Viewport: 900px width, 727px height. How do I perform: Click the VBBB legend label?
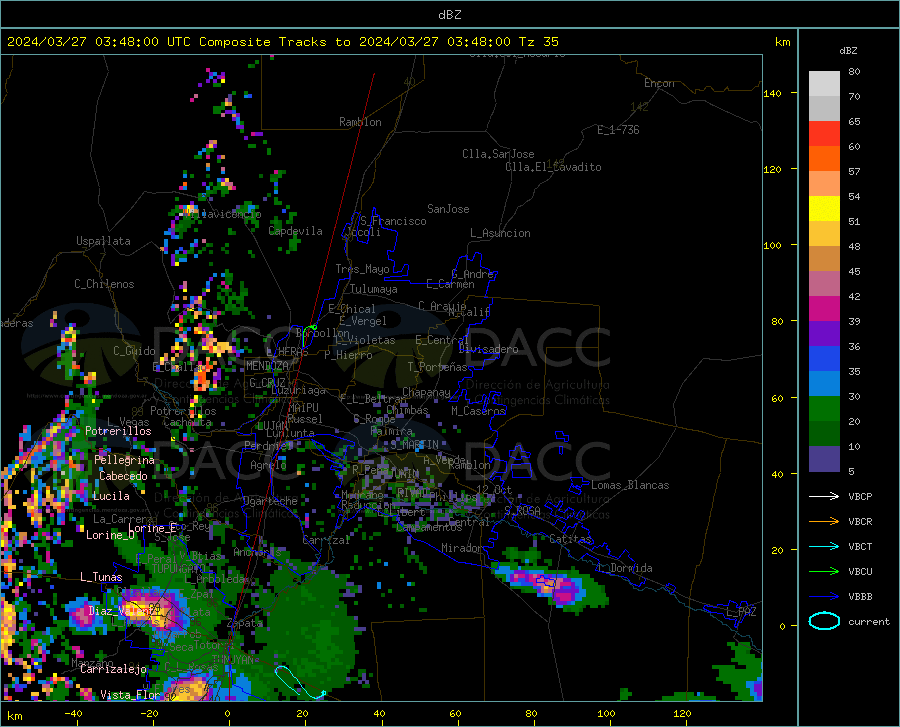860,596
